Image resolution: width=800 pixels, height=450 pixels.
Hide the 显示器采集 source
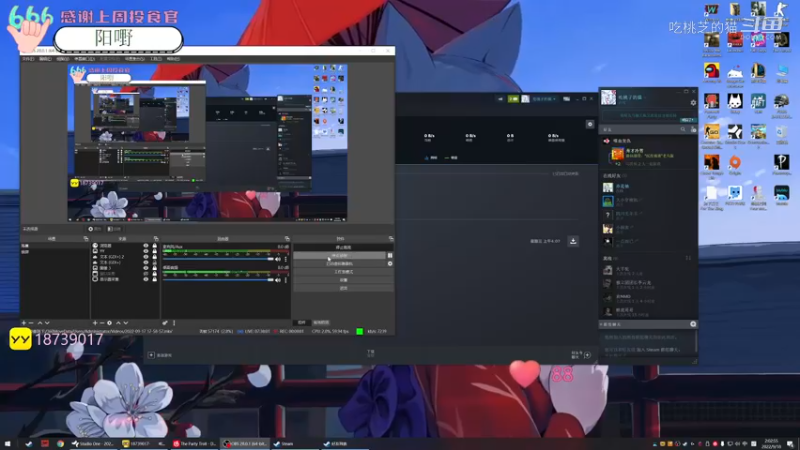click(146, 280)
